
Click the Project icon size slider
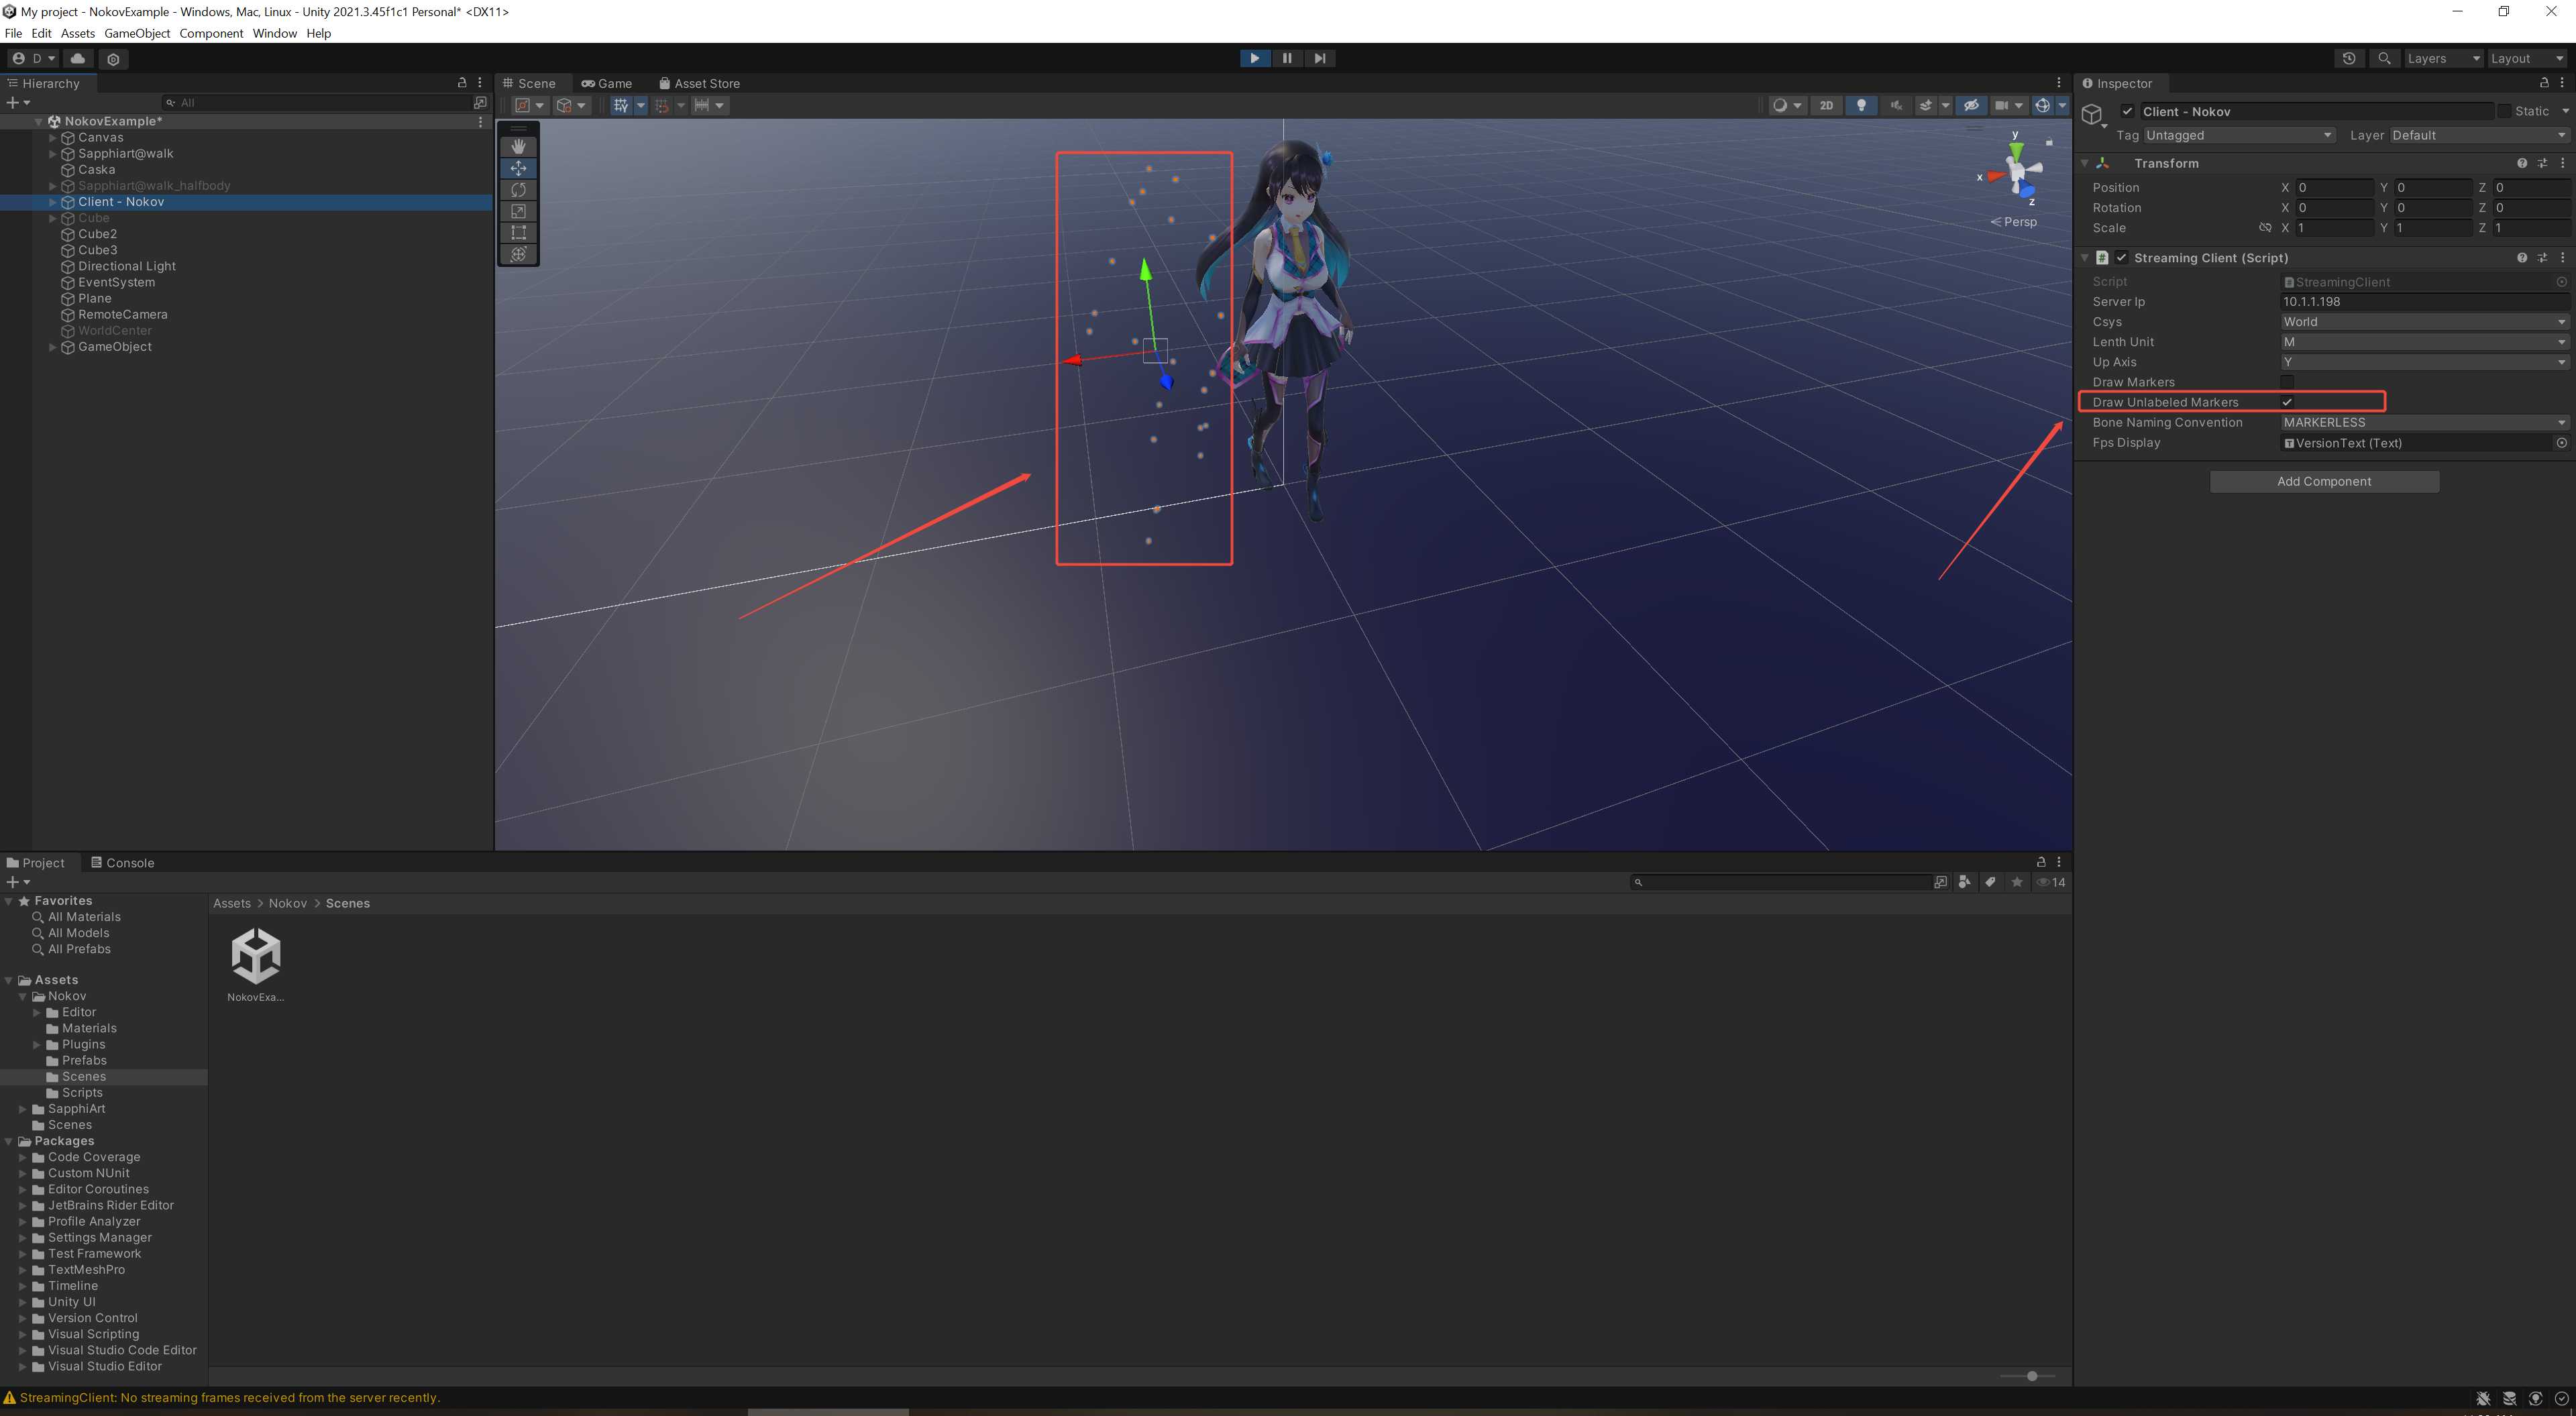2027,1377
